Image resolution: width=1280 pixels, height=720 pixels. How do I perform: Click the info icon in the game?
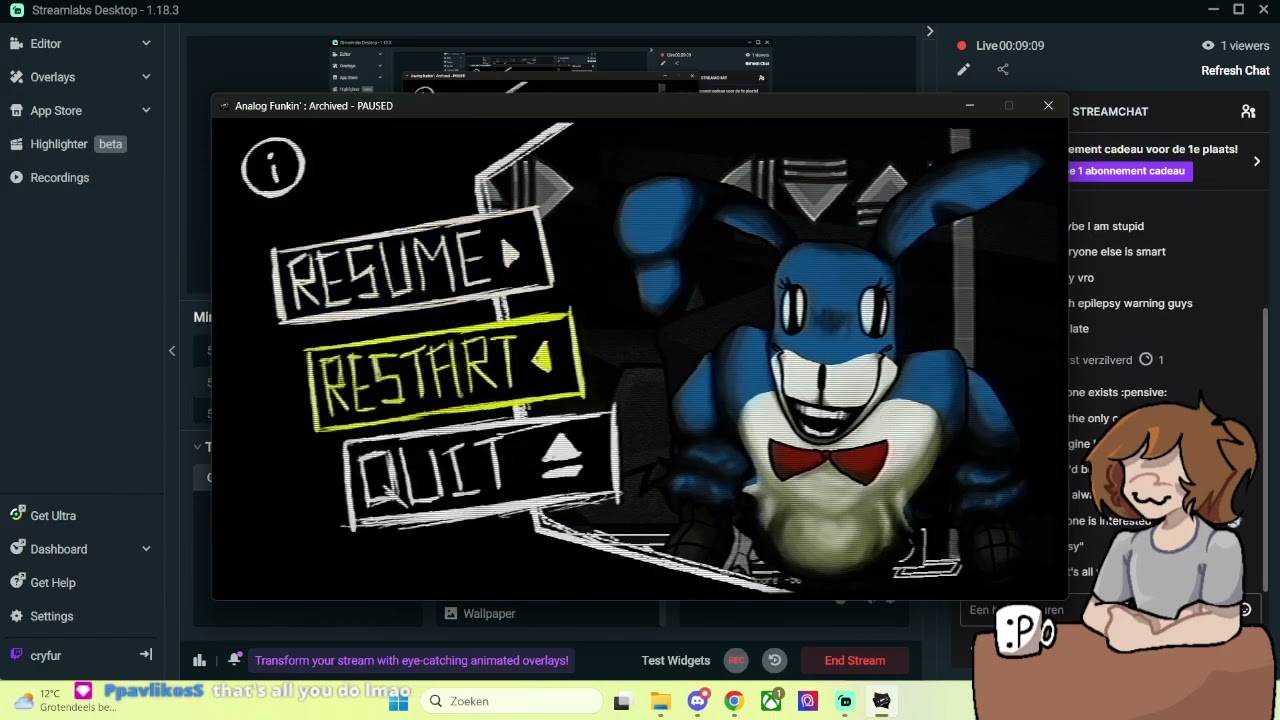(x=273, y=167)
